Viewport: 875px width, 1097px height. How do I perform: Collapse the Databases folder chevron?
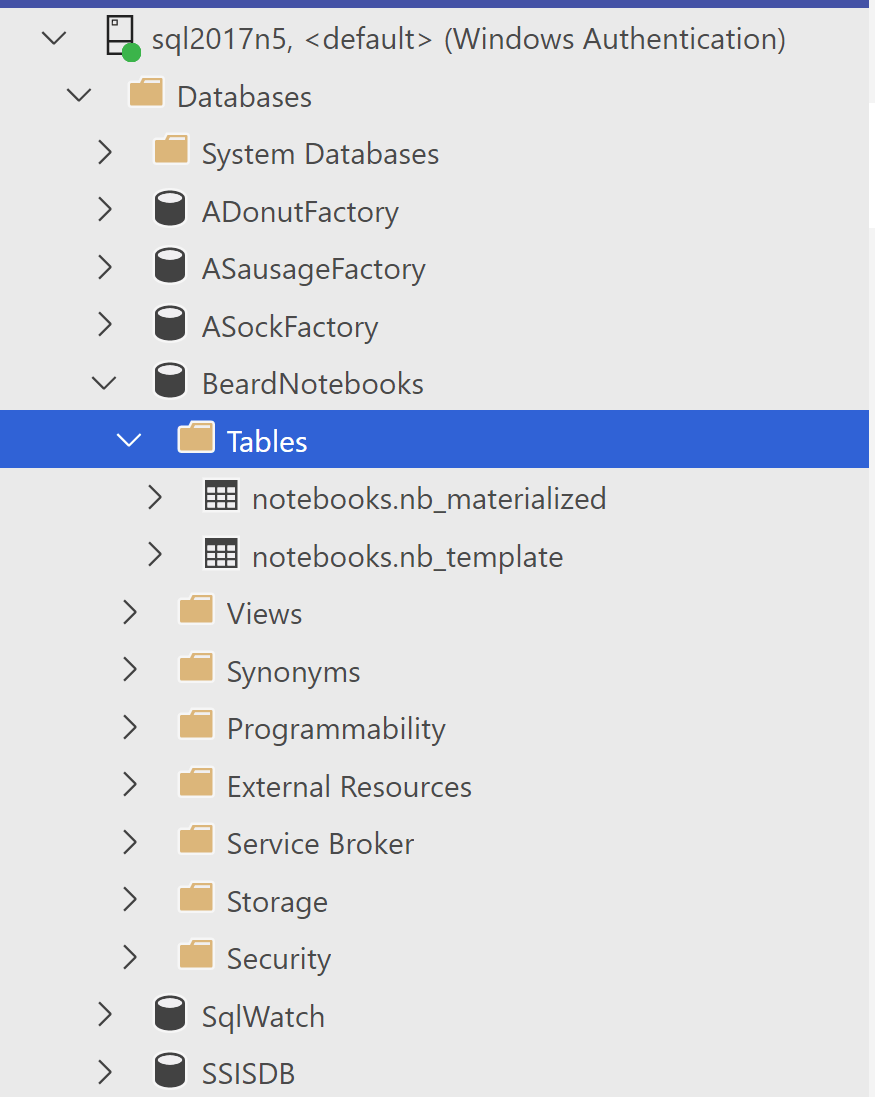(x=79, y=96)
